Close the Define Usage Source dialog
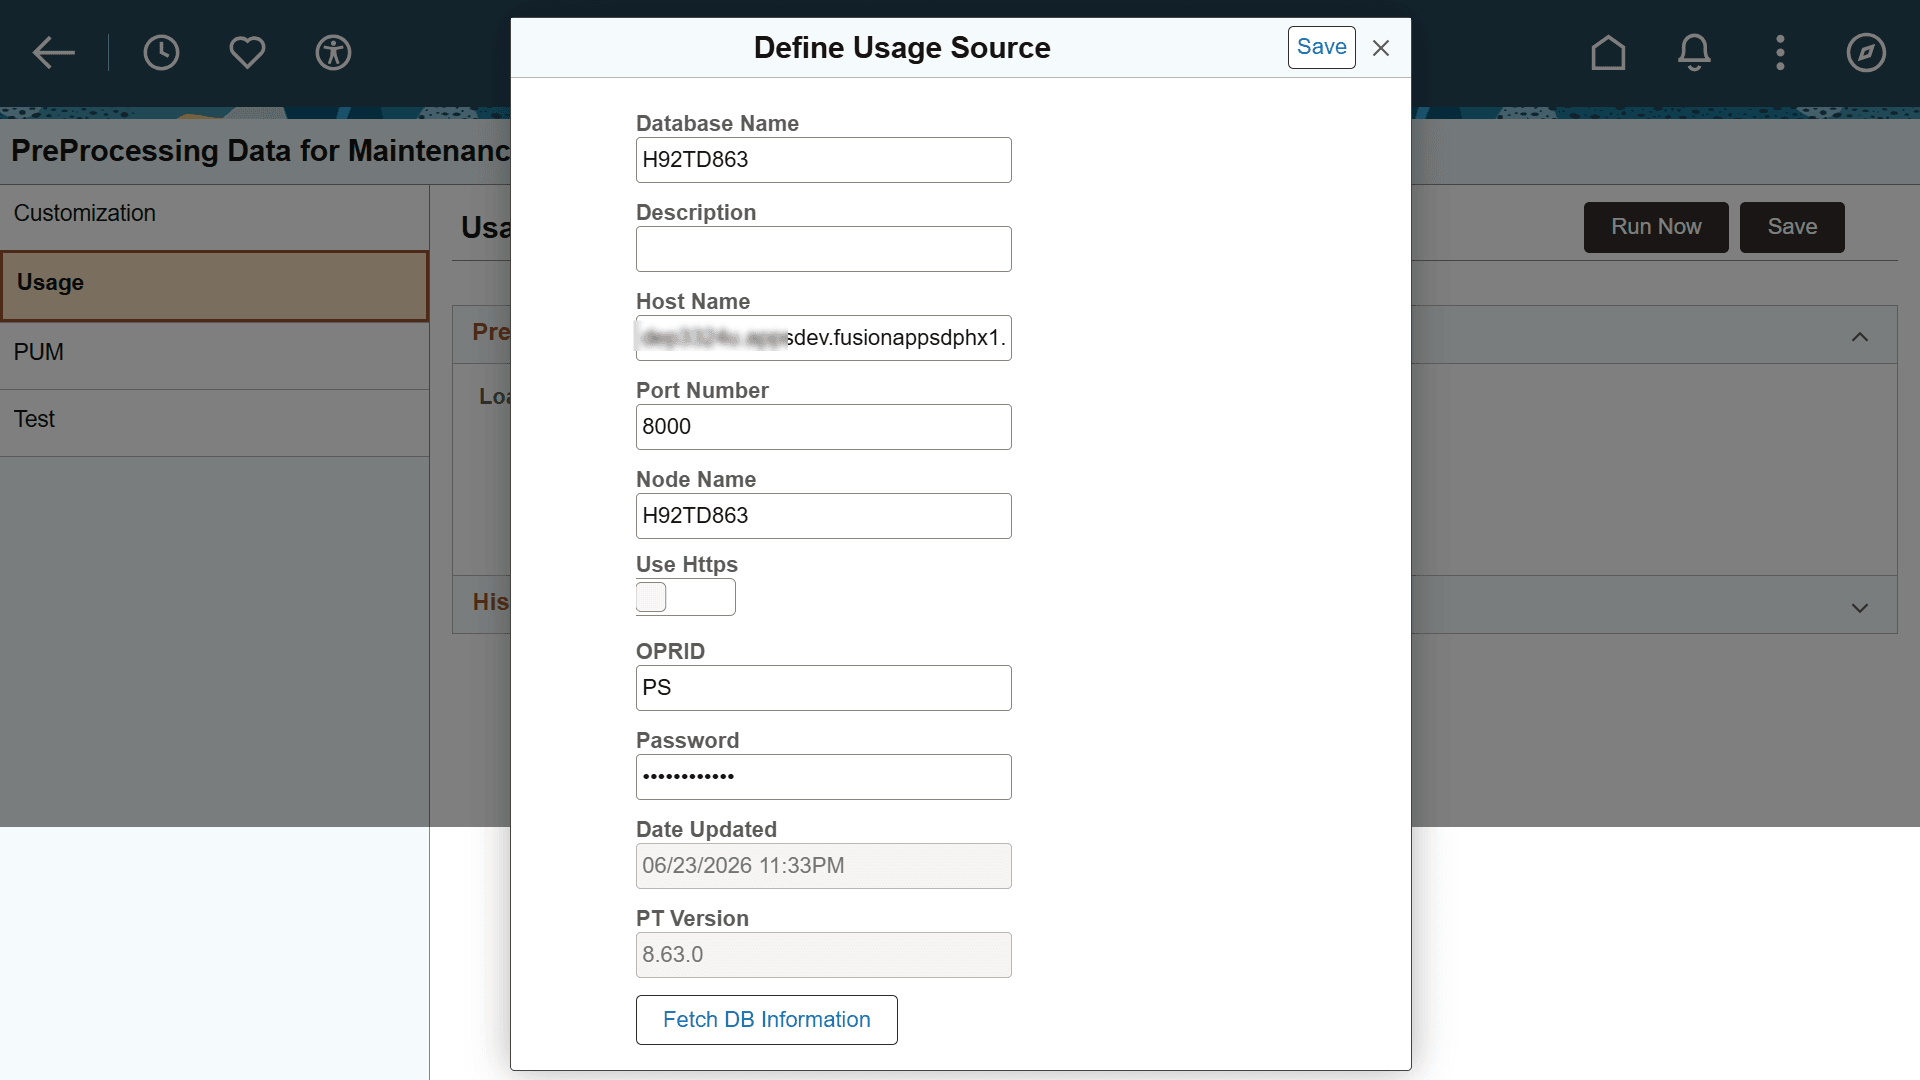This screenshot has width=1920, height=1080. [x=1381, y=48]
